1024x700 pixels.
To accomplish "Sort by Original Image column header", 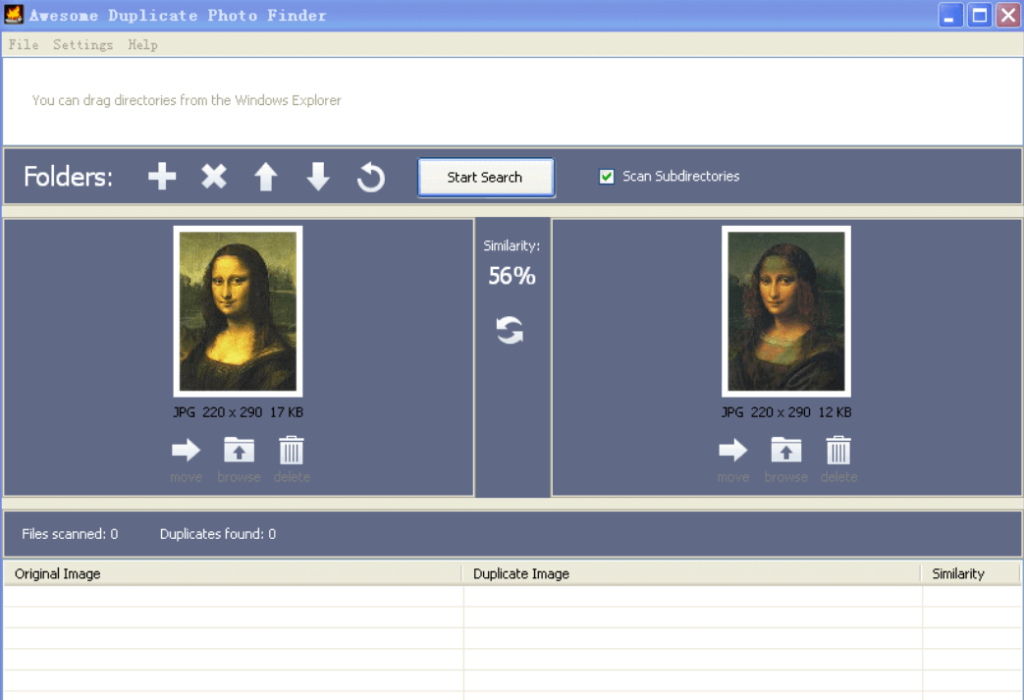I will click(232, 573).
